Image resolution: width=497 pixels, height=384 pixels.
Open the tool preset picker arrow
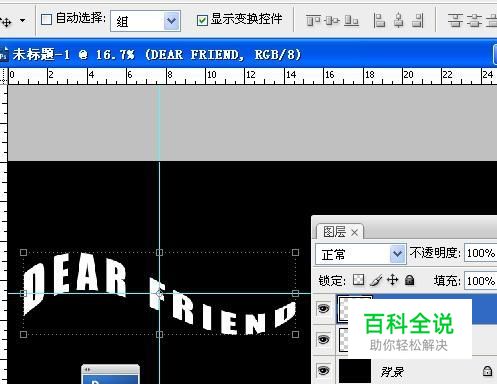coord(22,20)
